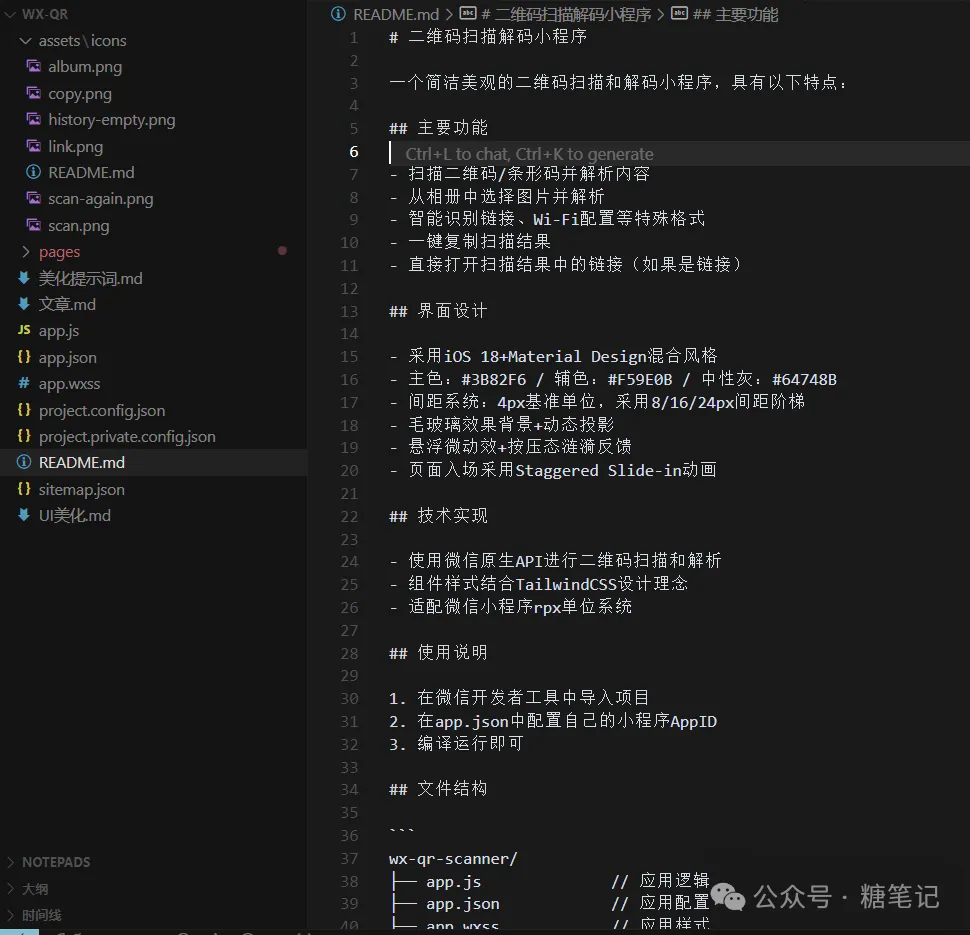Viewport: 970px width, 935px height.
Task: Click the heading '## 技术实现'
Action: click(438, 515)
